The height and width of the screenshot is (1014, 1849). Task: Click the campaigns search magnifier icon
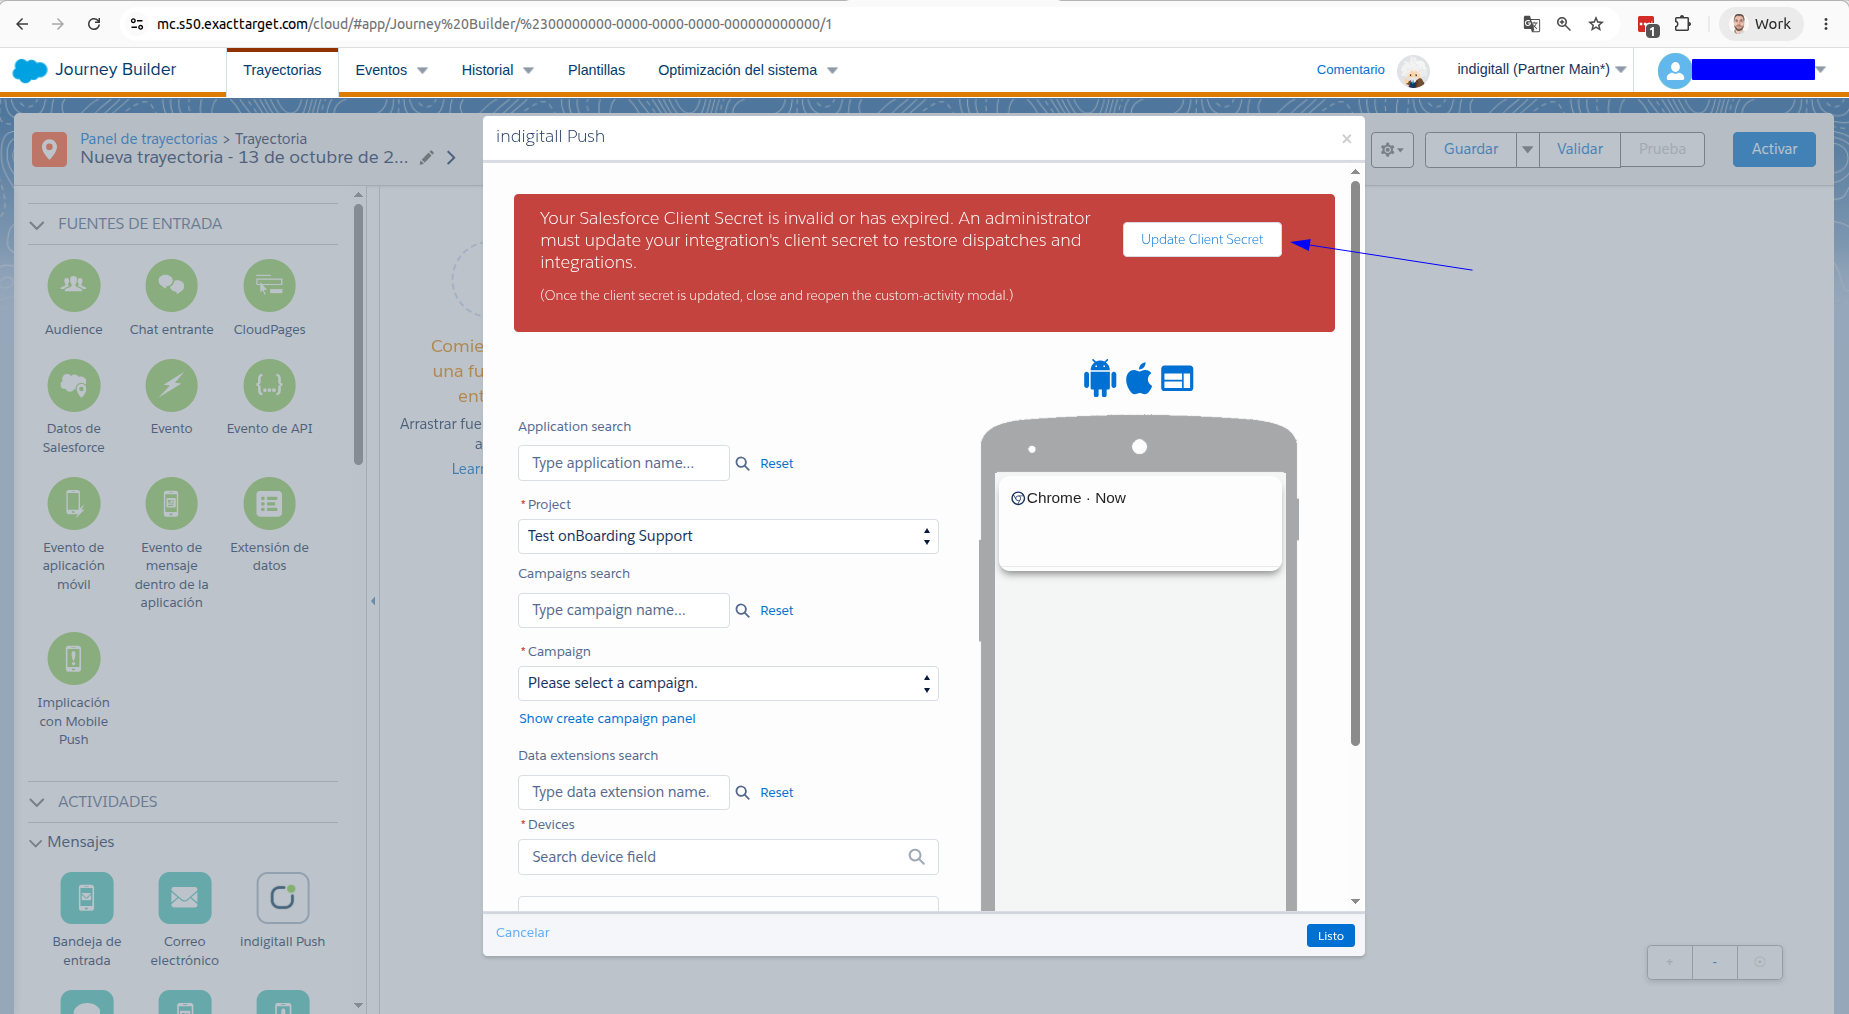pyautogui.click(x=743, y=611)
